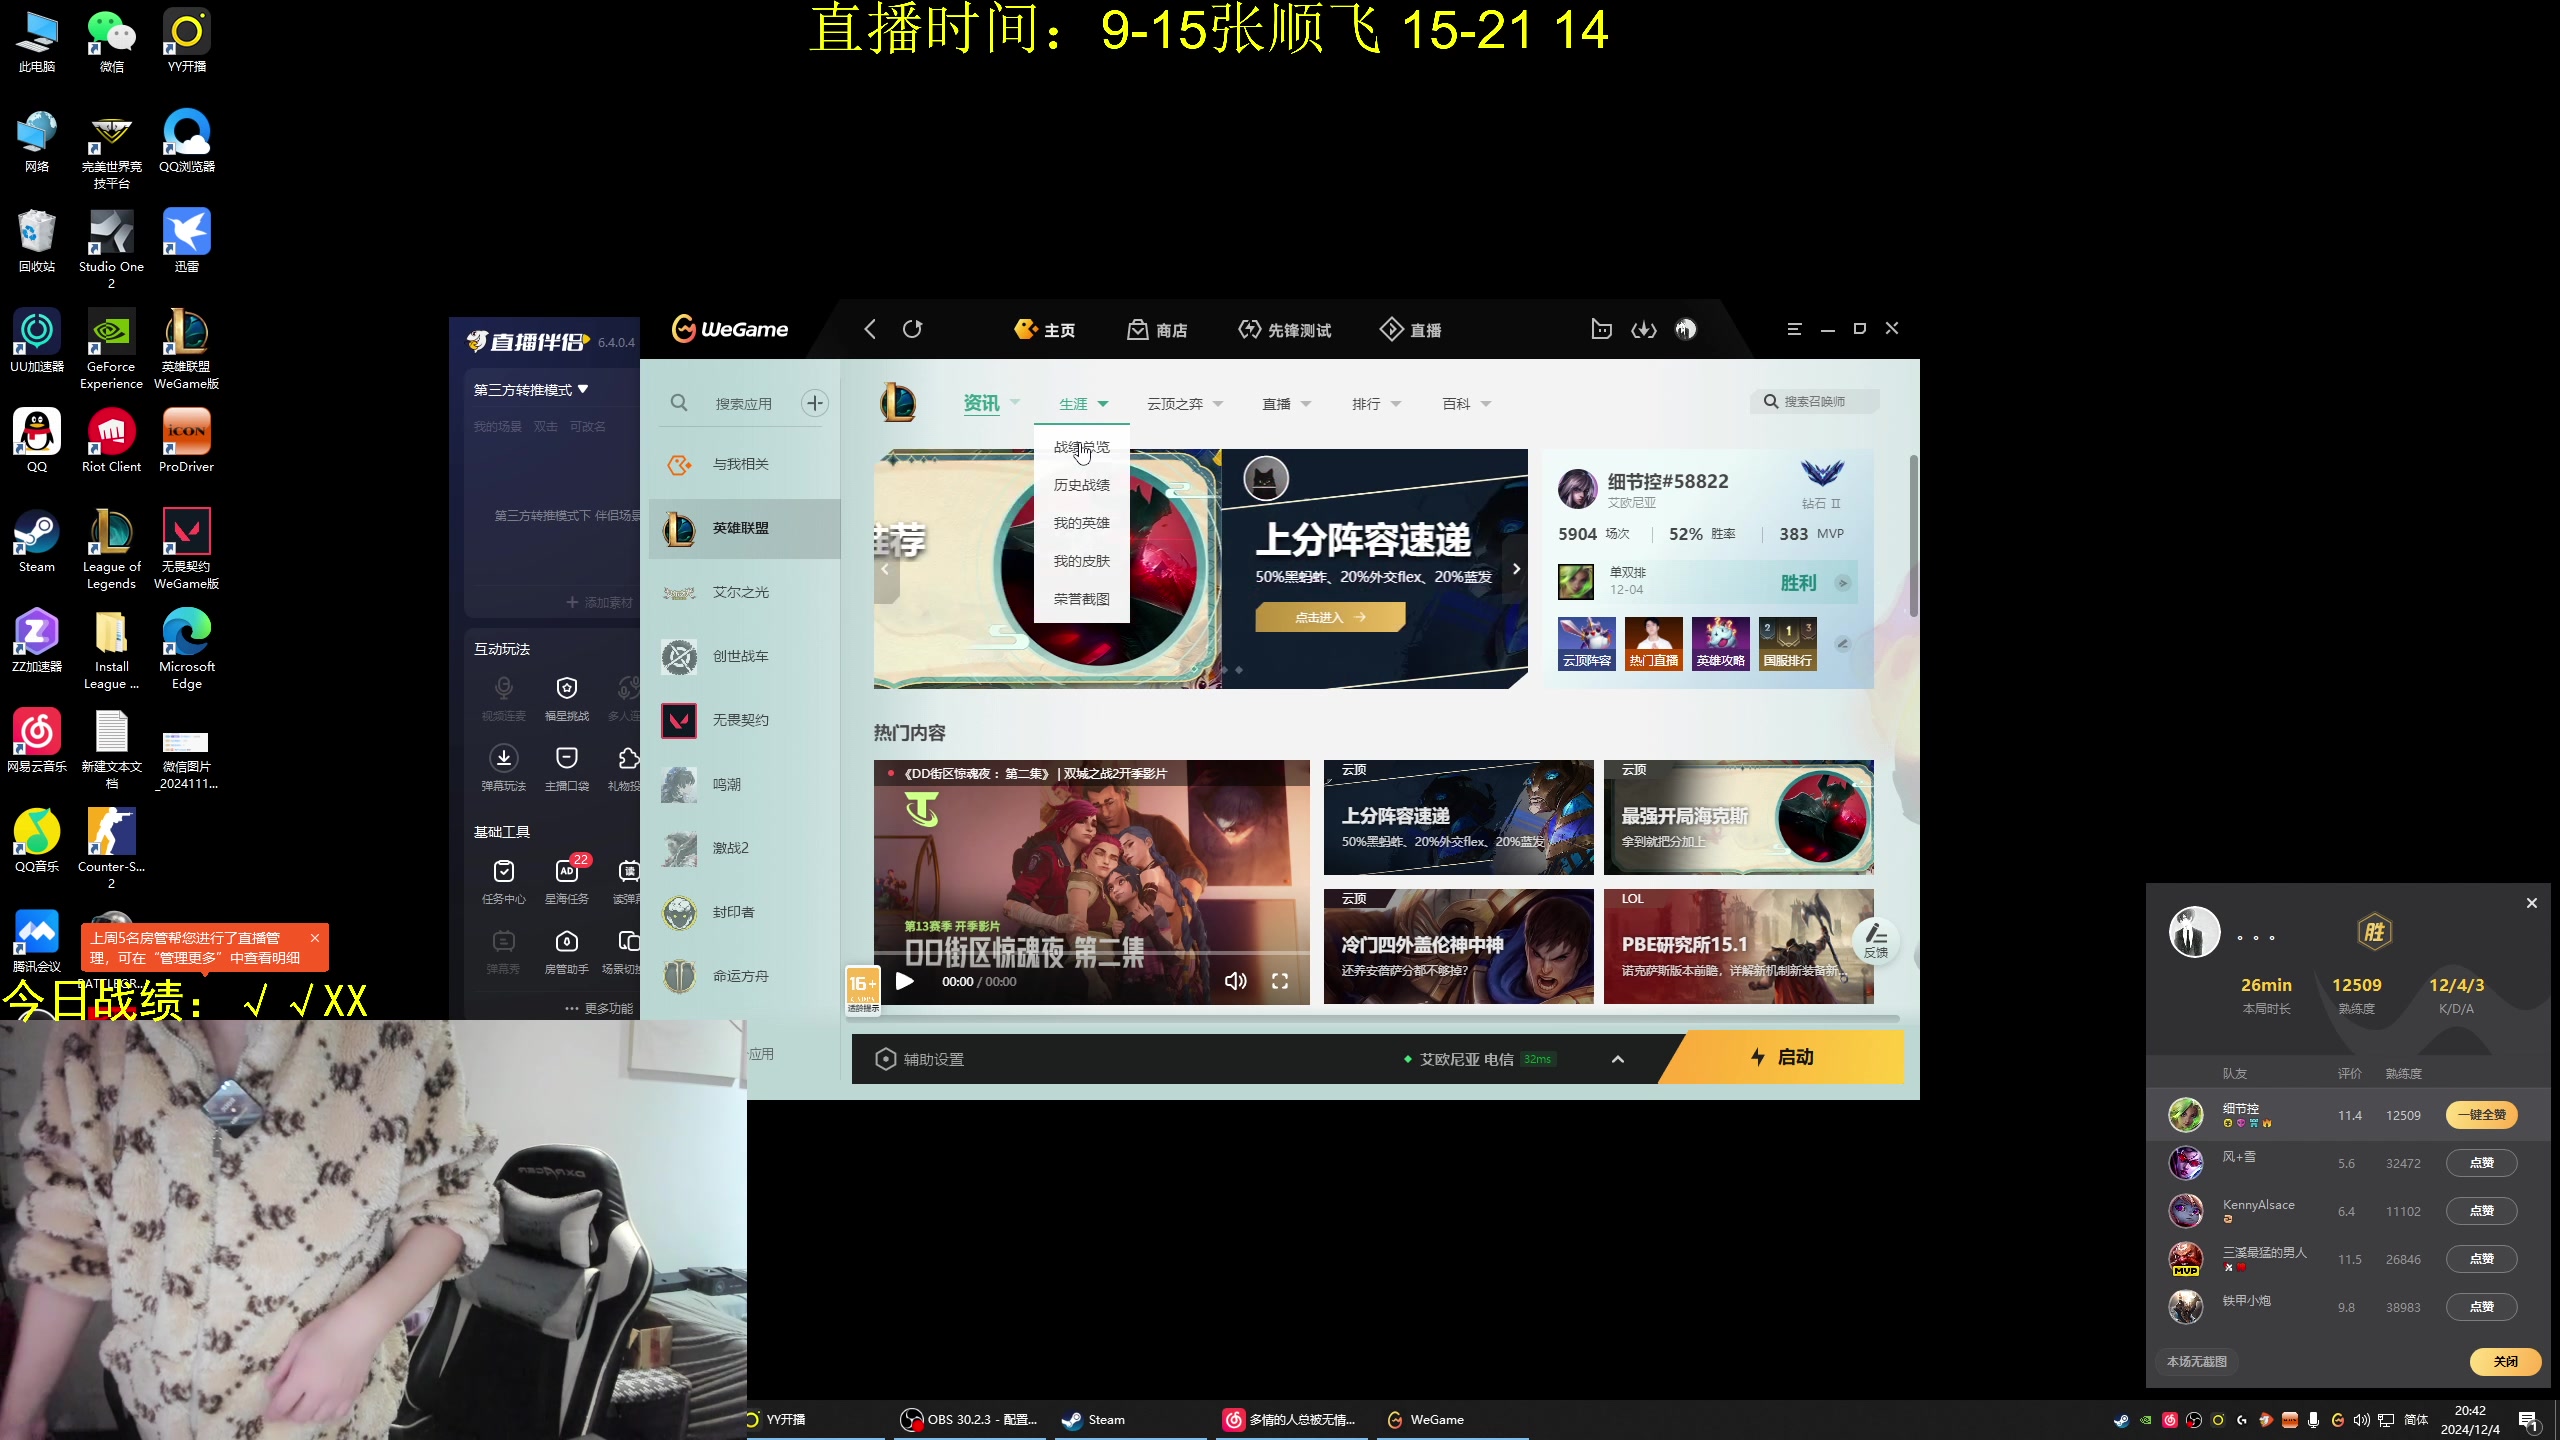Switch to the 商店 top tab
Screen dimensions: 2560x1440
point(1157,330)
